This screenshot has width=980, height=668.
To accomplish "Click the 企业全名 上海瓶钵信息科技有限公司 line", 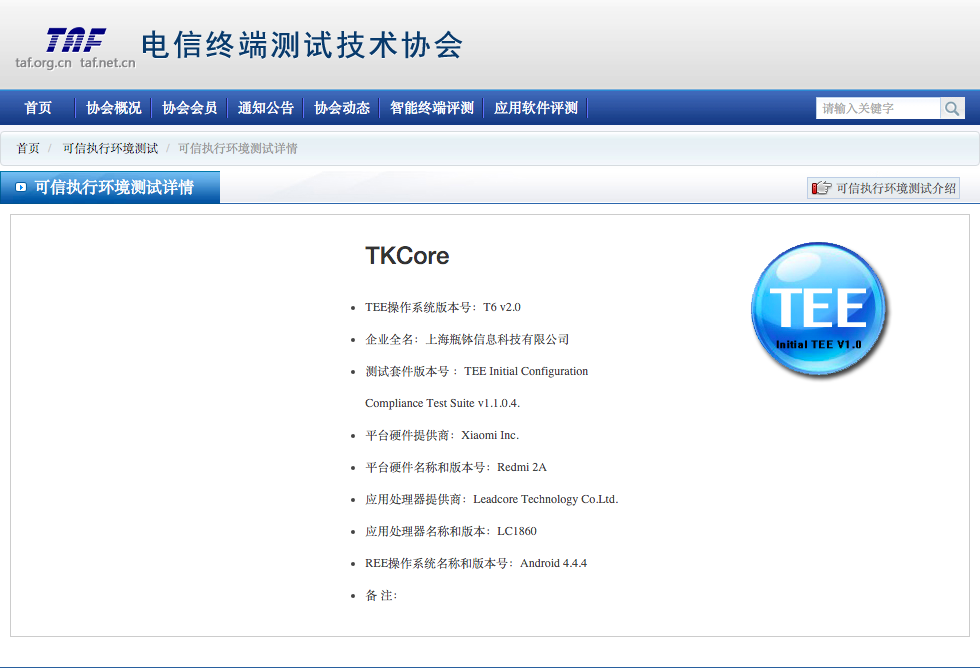I will (467, 339).
